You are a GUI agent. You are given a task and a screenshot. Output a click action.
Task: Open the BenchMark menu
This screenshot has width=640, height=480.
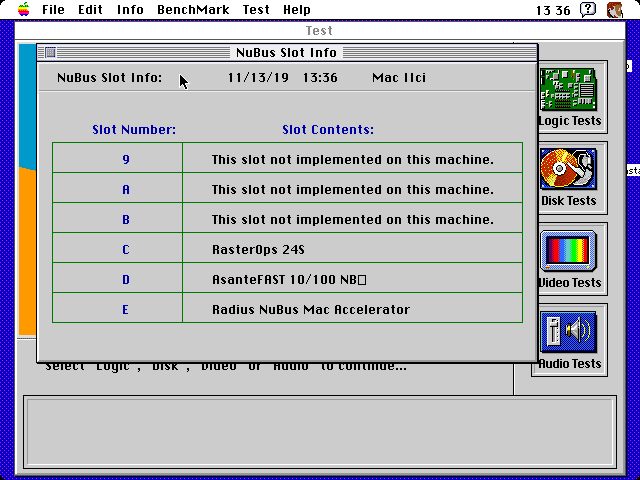pos(193,9)
